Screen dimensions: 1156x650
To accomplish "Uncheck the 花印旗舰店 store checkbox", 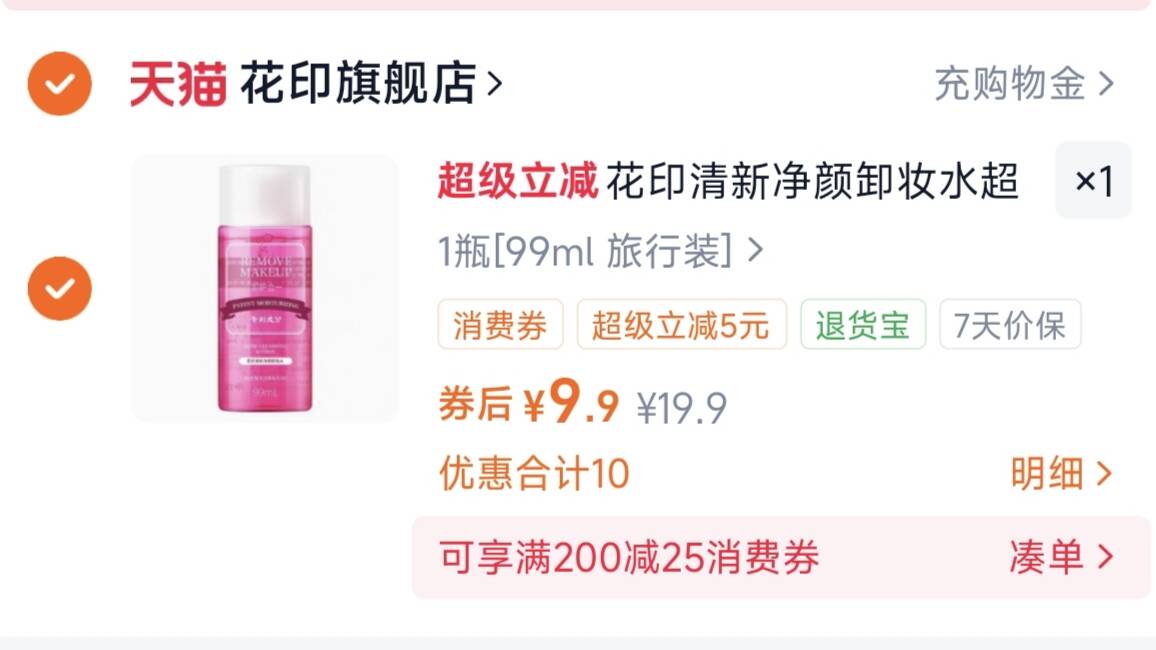I will [x=60, y=83].
